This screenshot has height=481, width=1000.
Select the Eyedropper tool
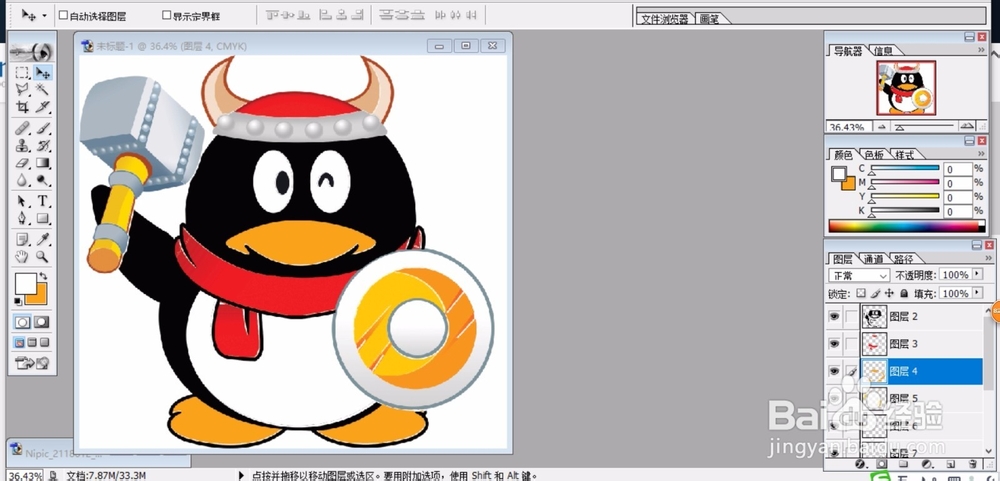coord(43,240)
